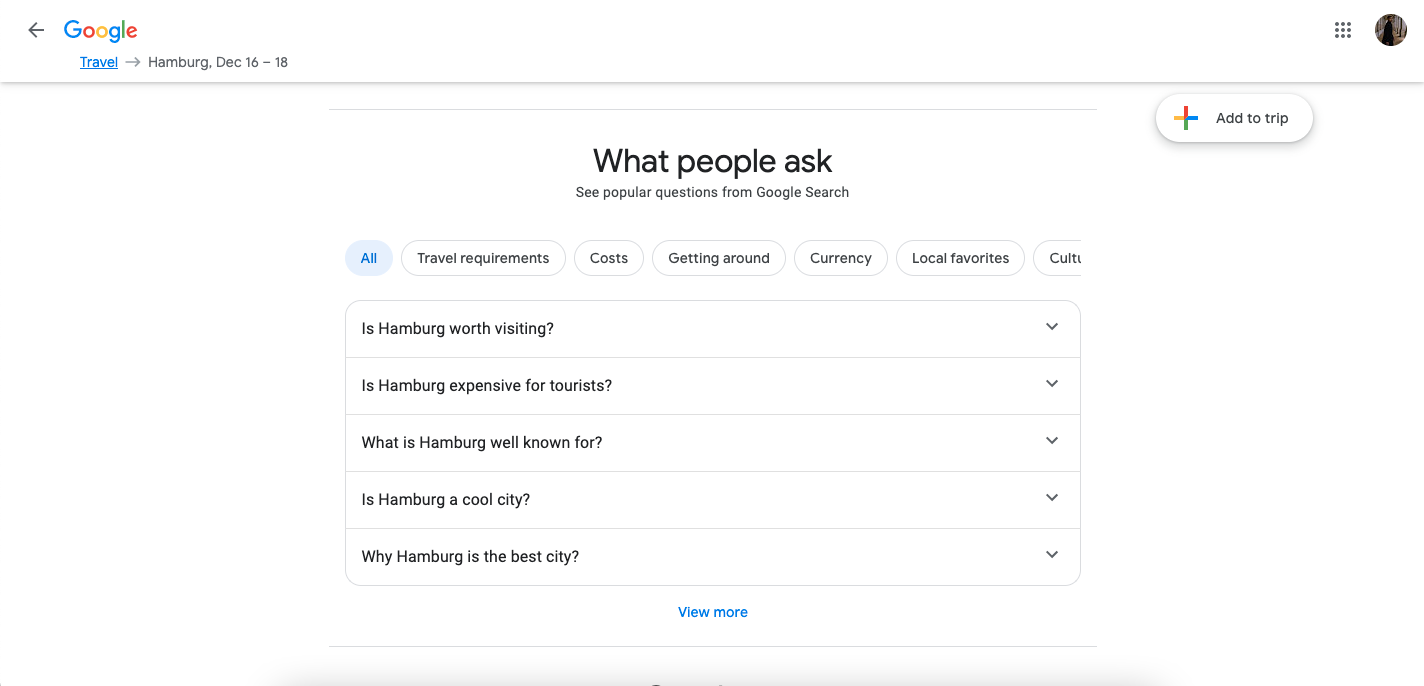Screen dimensions: 1424x686
Task: Select the All filter chip
Action: [x=369, y=258]
